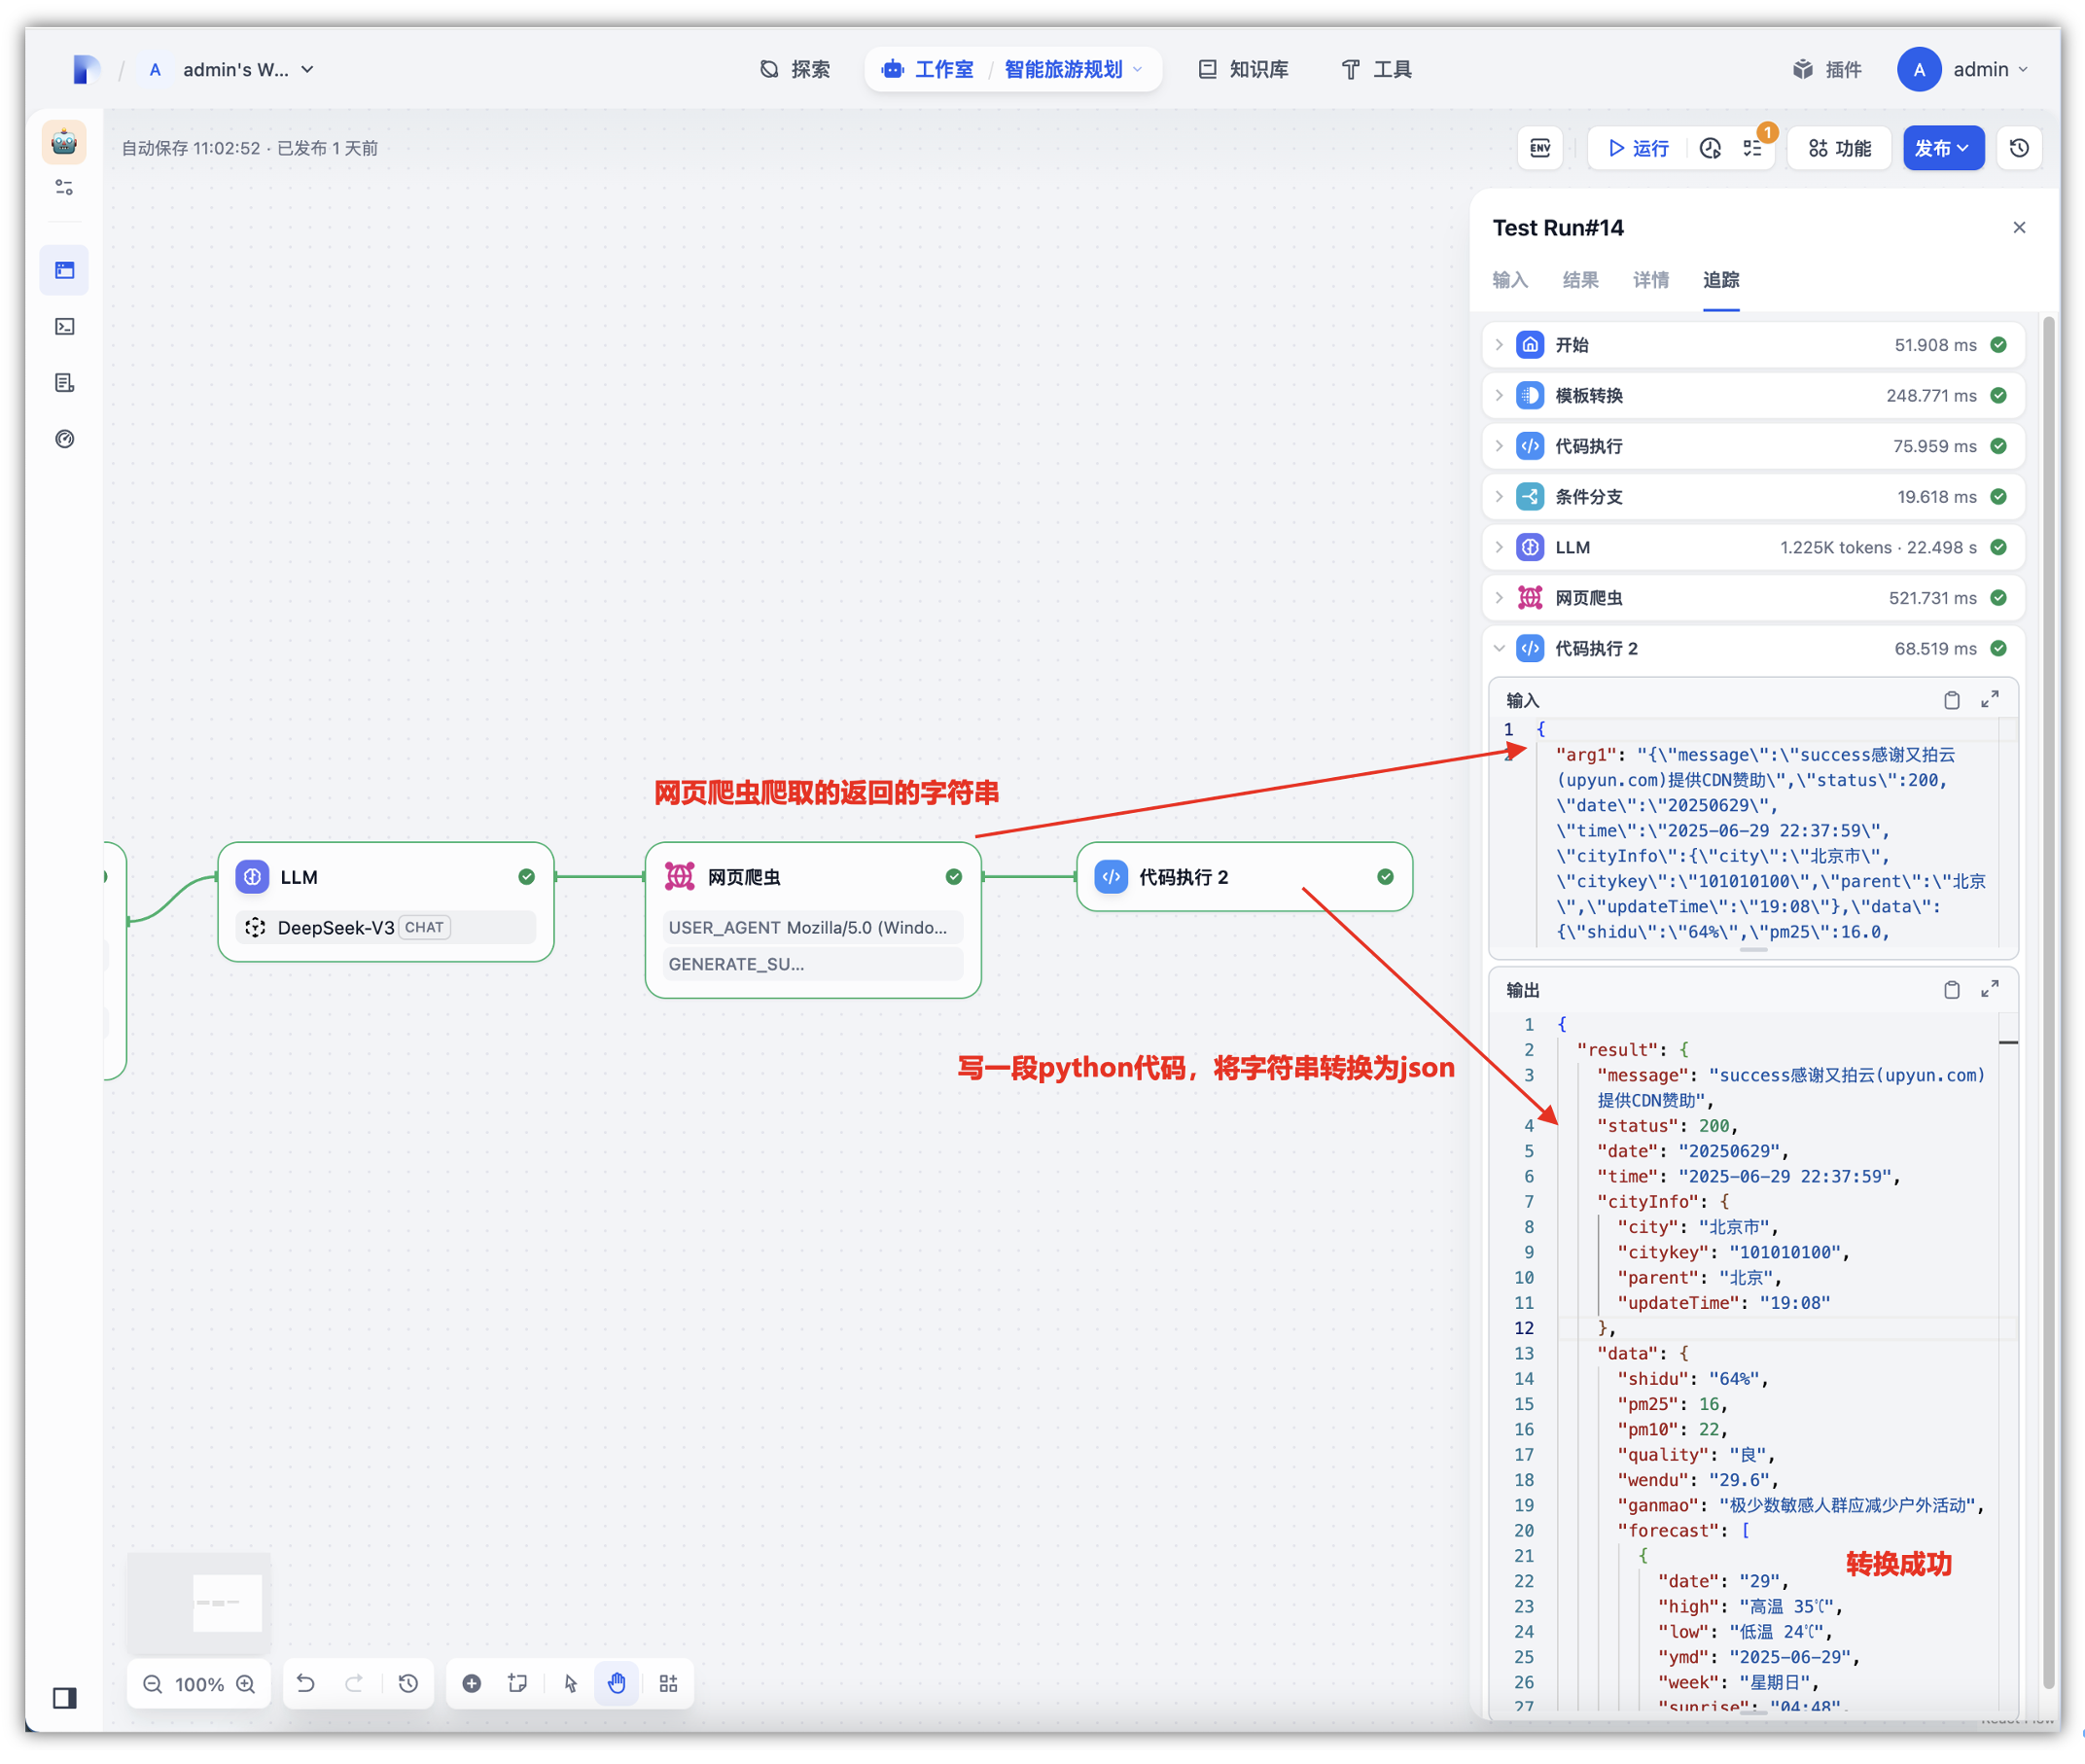This screenshot has width=2085, height=1764.
Task: Click the 功能 features button
Action: 1839,148
